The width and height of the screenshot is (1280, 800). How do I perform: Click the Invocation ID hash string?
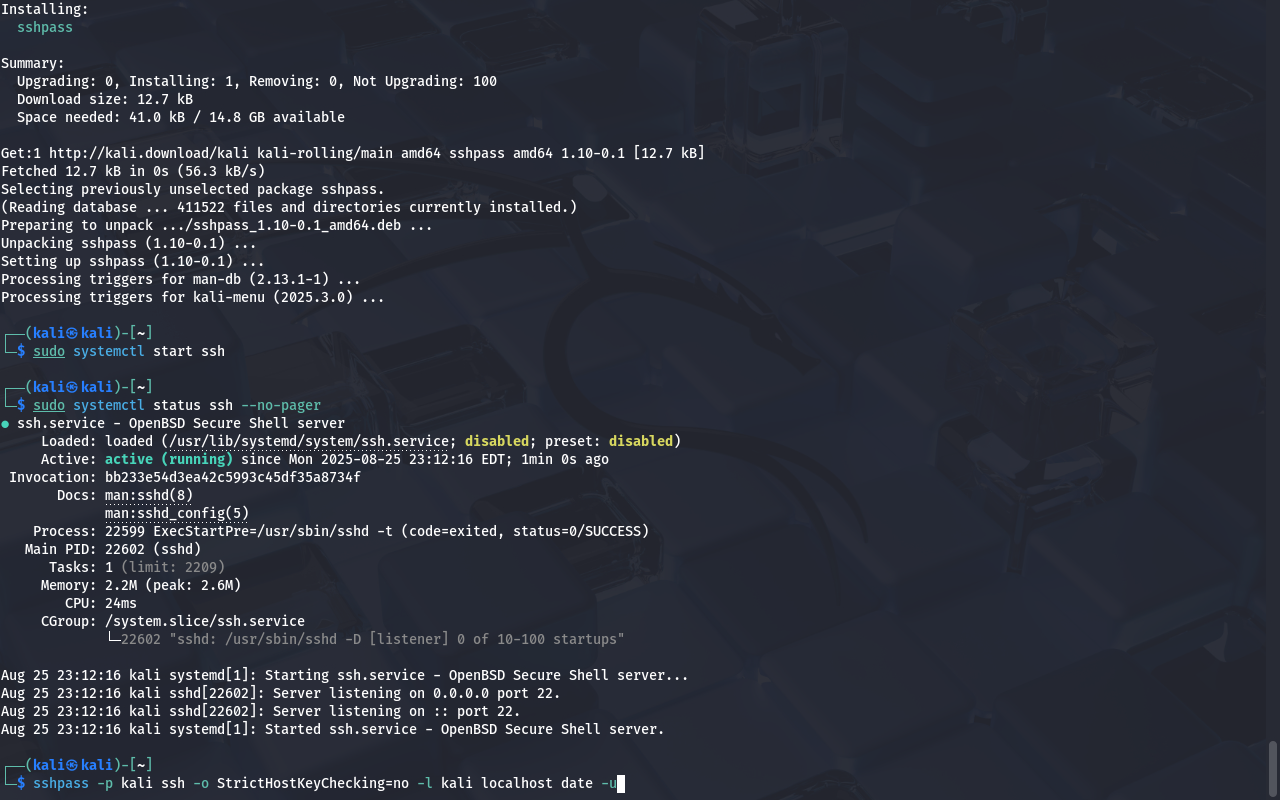click(233, 477)
